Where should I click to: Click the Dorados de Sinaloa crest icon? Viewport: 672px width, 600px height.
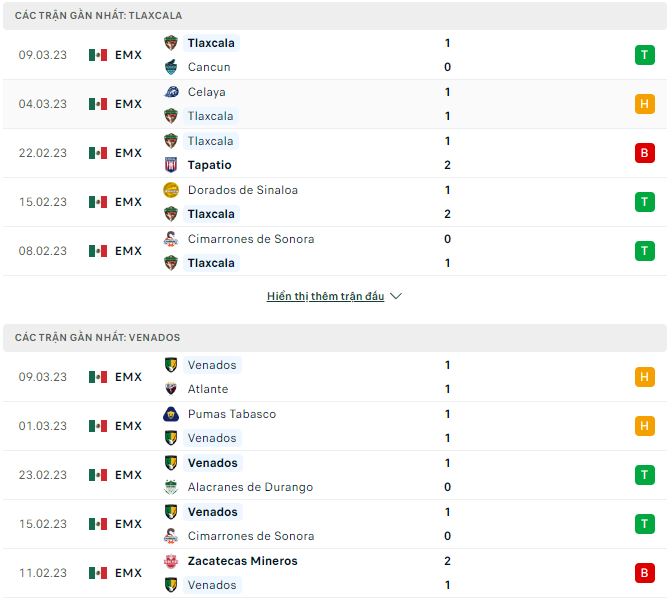[171, 190]
